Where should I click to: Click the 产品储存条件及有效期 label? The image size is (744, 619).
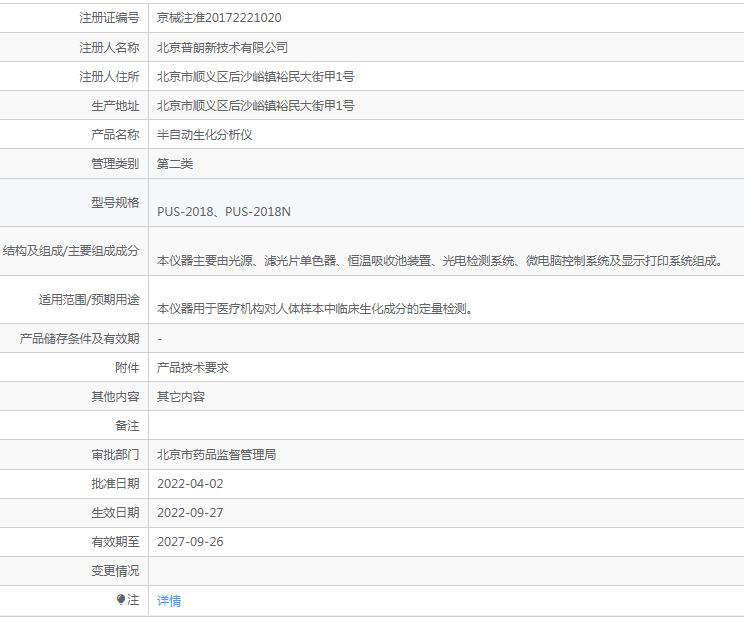click(x=80, y=338)
